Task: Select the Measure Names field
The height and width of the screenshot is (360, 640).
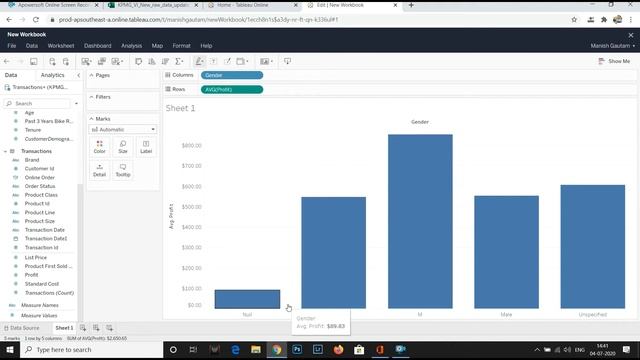Action: [x=40, y=305]
